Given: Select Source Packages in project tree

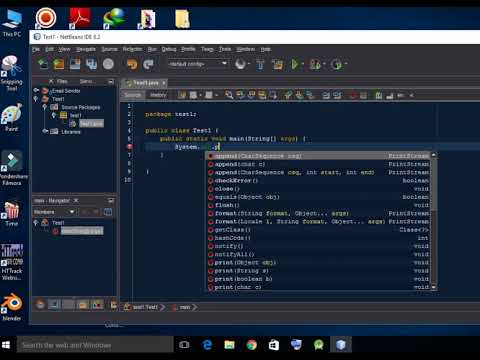Looking at the screenshot, I should (x=81, y=107).
